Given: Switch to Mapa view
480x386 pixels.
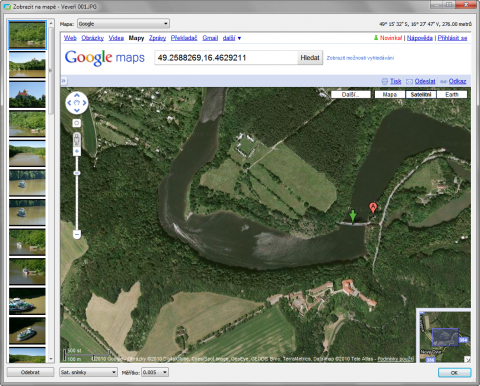Looking at the screenshot, I should point(390,94).
